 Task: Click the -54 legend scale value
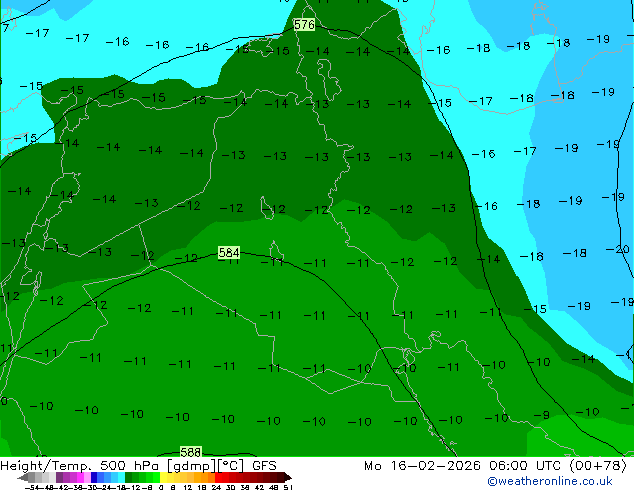click(33, 487)
